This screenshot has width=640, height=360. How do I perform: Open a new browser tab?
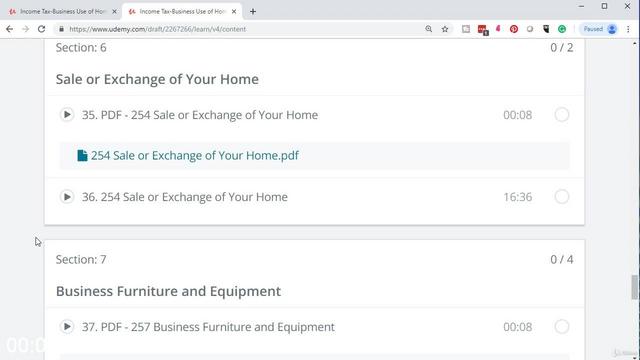tap(253, 11)
